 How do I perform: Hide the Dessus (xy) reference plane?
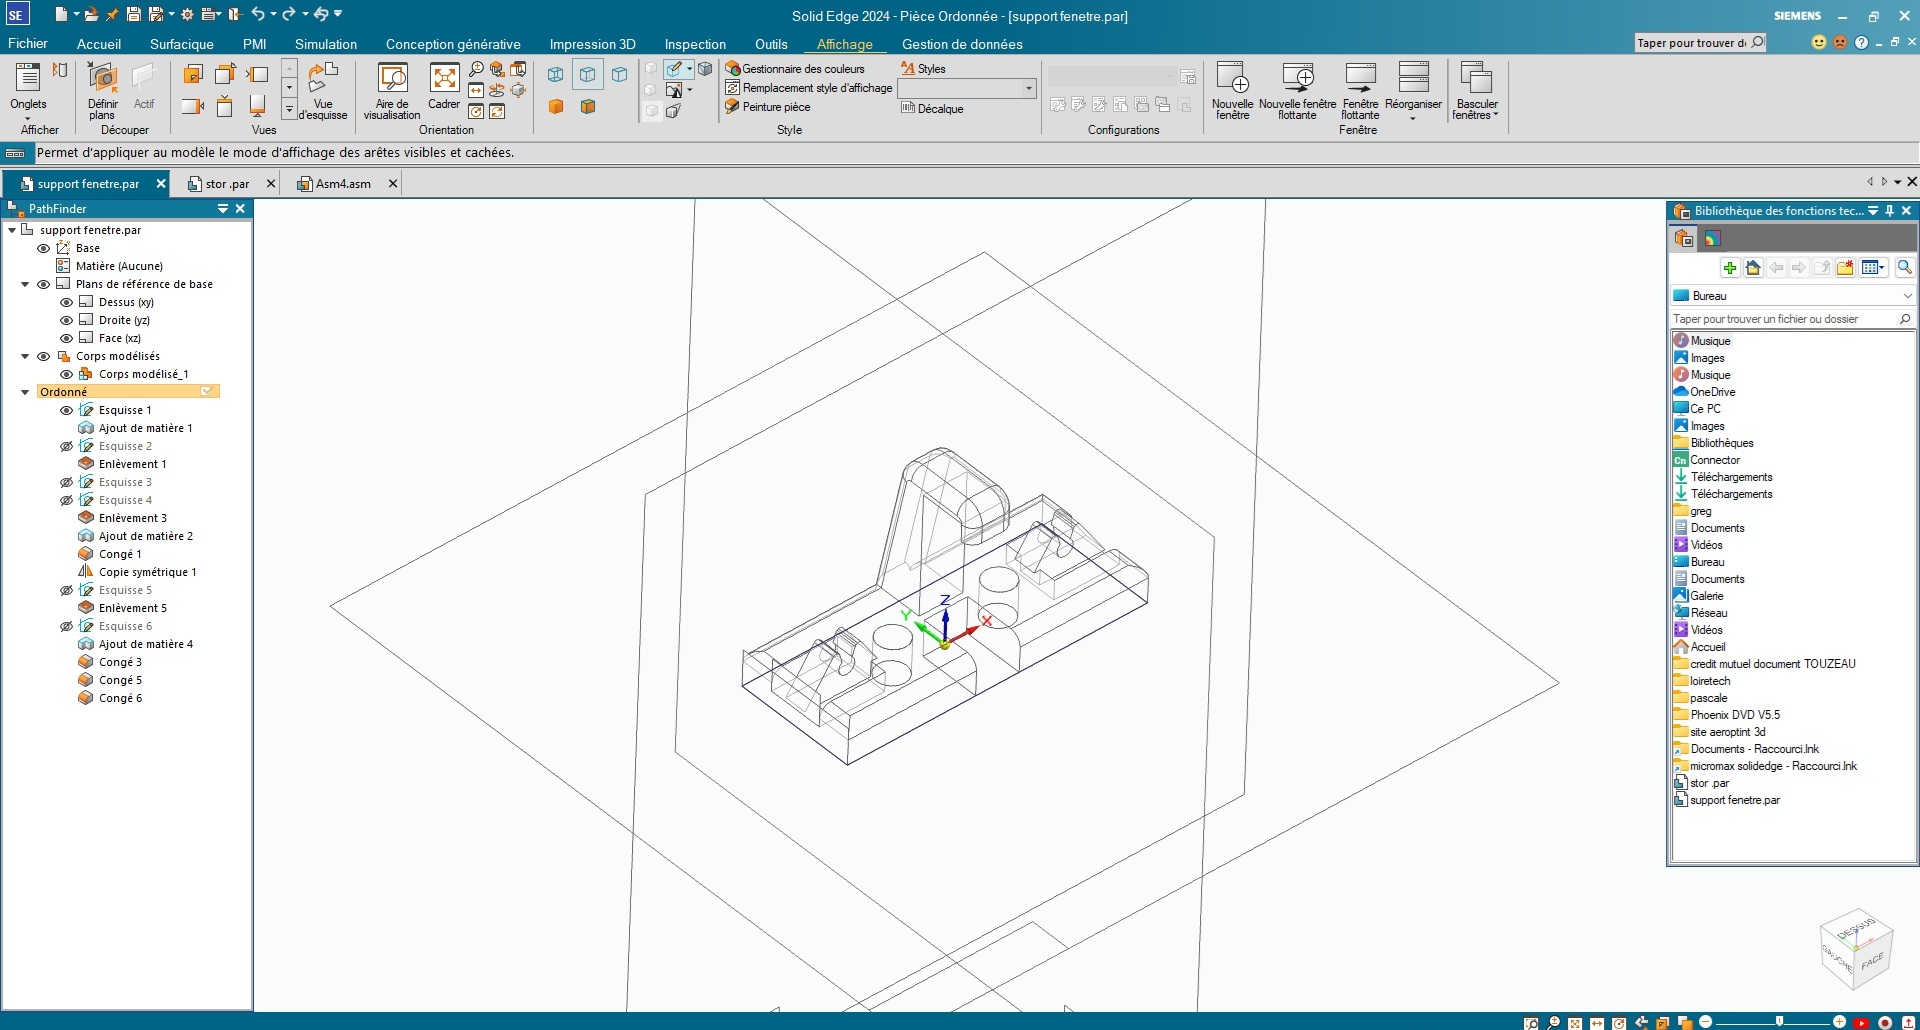66,302
